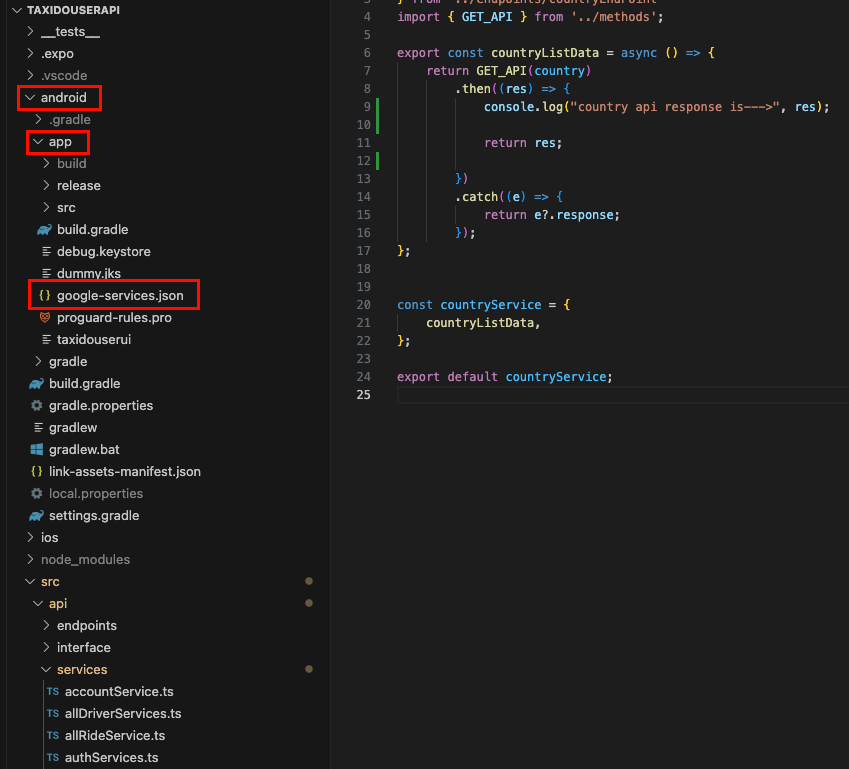Open allDriverServices.ts in the editor
Screen dimensions: 849x769
tap(122, 714)
